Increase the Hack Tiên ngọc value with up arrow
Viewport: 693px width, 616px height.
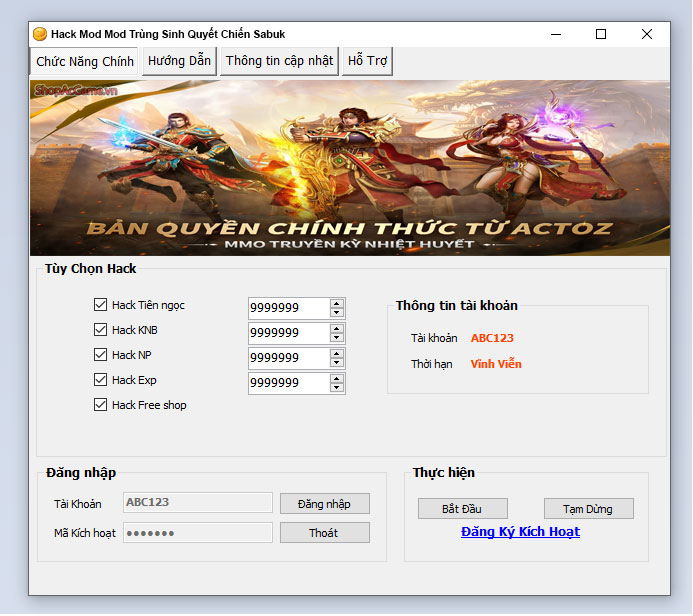pos(337,304)
